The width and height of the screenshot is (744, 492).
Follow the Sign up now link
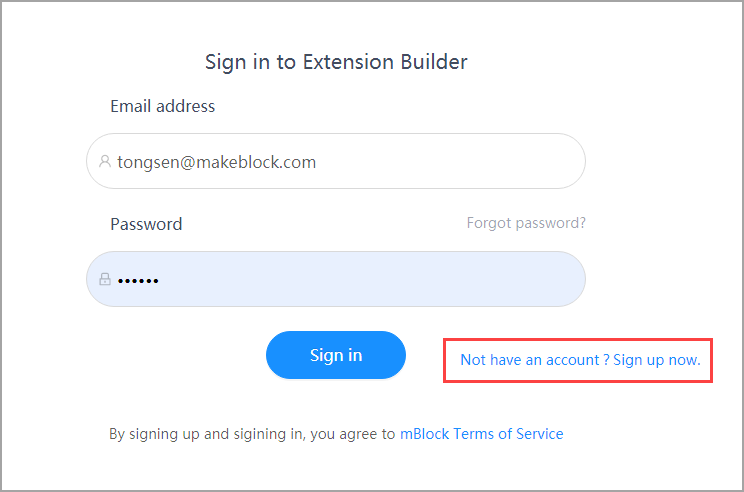(657, 360)
